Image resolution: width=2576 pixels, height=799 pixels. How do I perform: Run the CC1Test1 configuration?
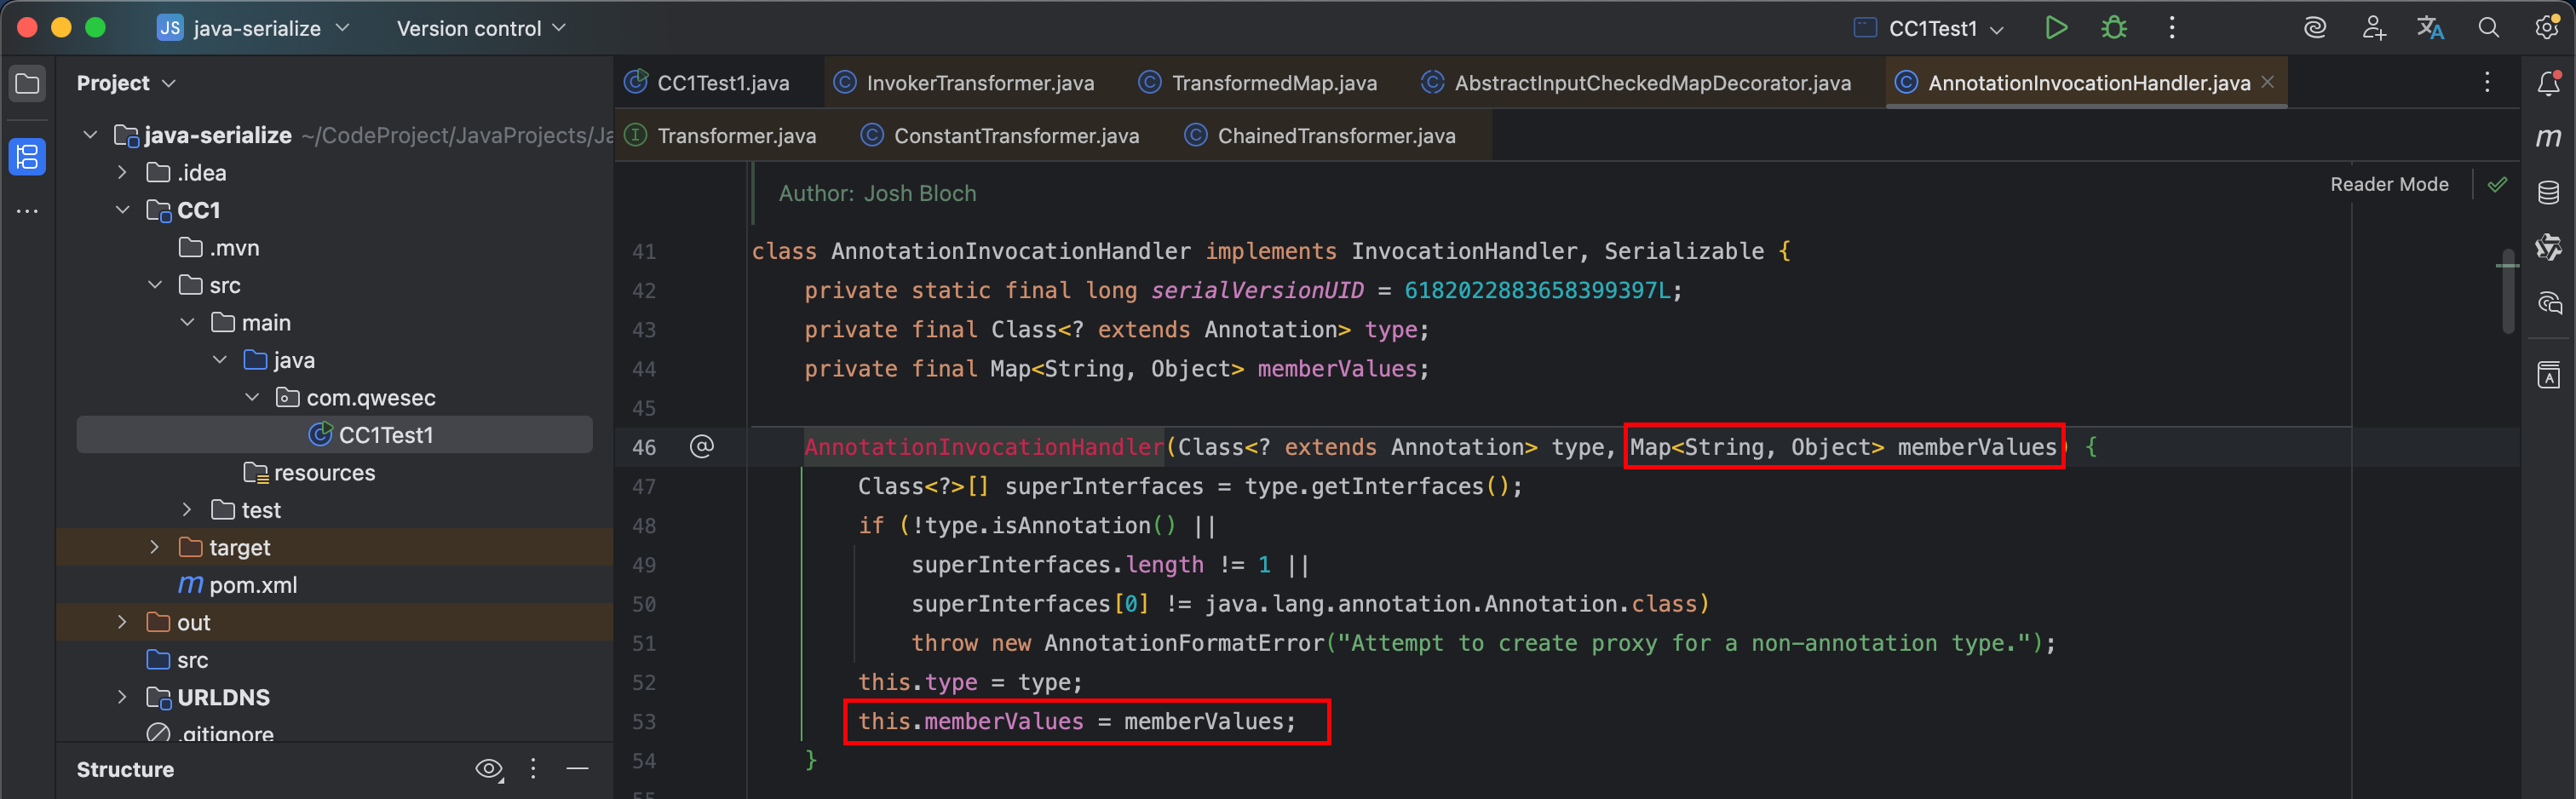[x=2055, y=28]
